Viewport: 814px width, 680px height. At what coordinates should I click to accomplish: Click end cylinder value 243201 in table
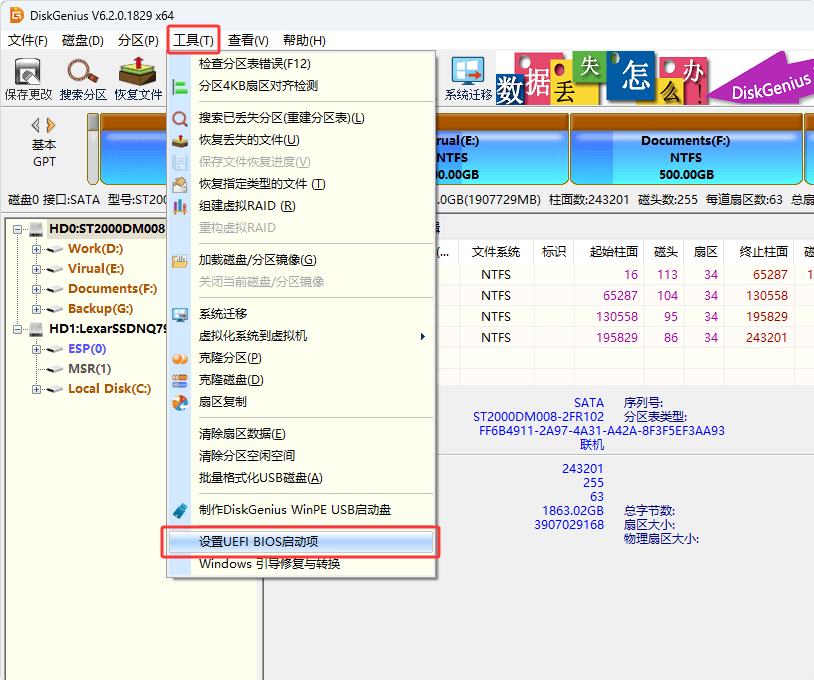pos(766,338)
